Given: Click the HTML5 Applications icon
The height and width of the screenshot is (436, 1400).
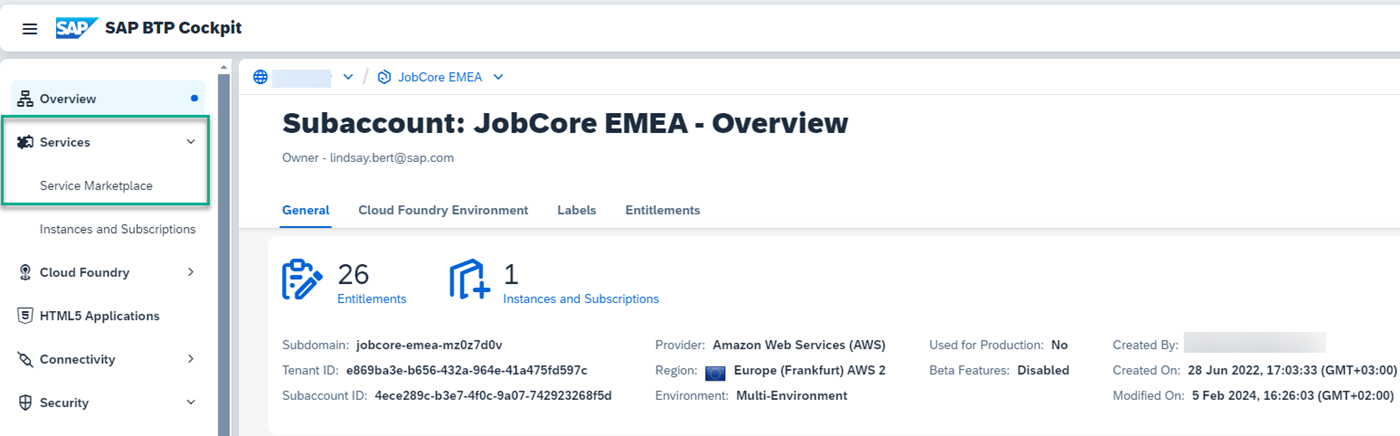Looking at the screenshot, I should (x=25, y=316).
